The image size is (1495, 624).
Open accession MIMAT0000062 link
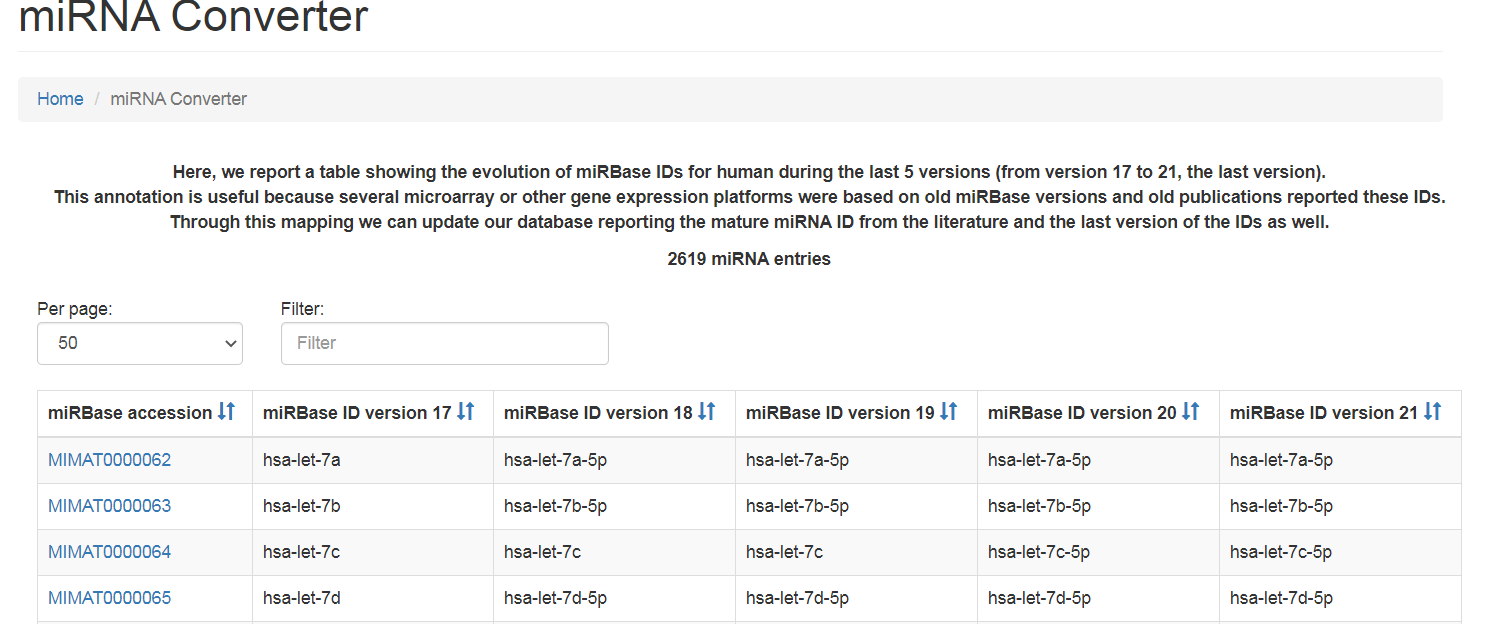click(x=109, y=460)
